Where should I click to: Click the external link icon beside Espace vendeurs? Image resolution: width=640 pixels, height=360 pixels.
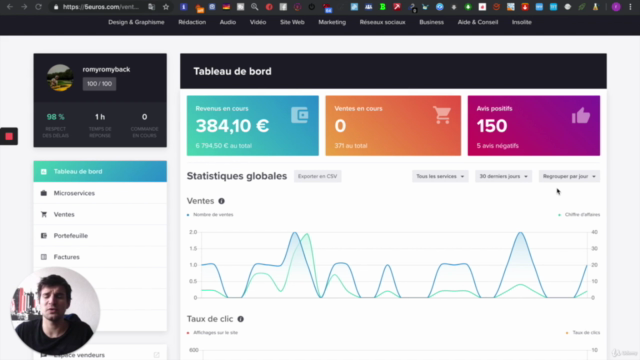coord(156,355)
